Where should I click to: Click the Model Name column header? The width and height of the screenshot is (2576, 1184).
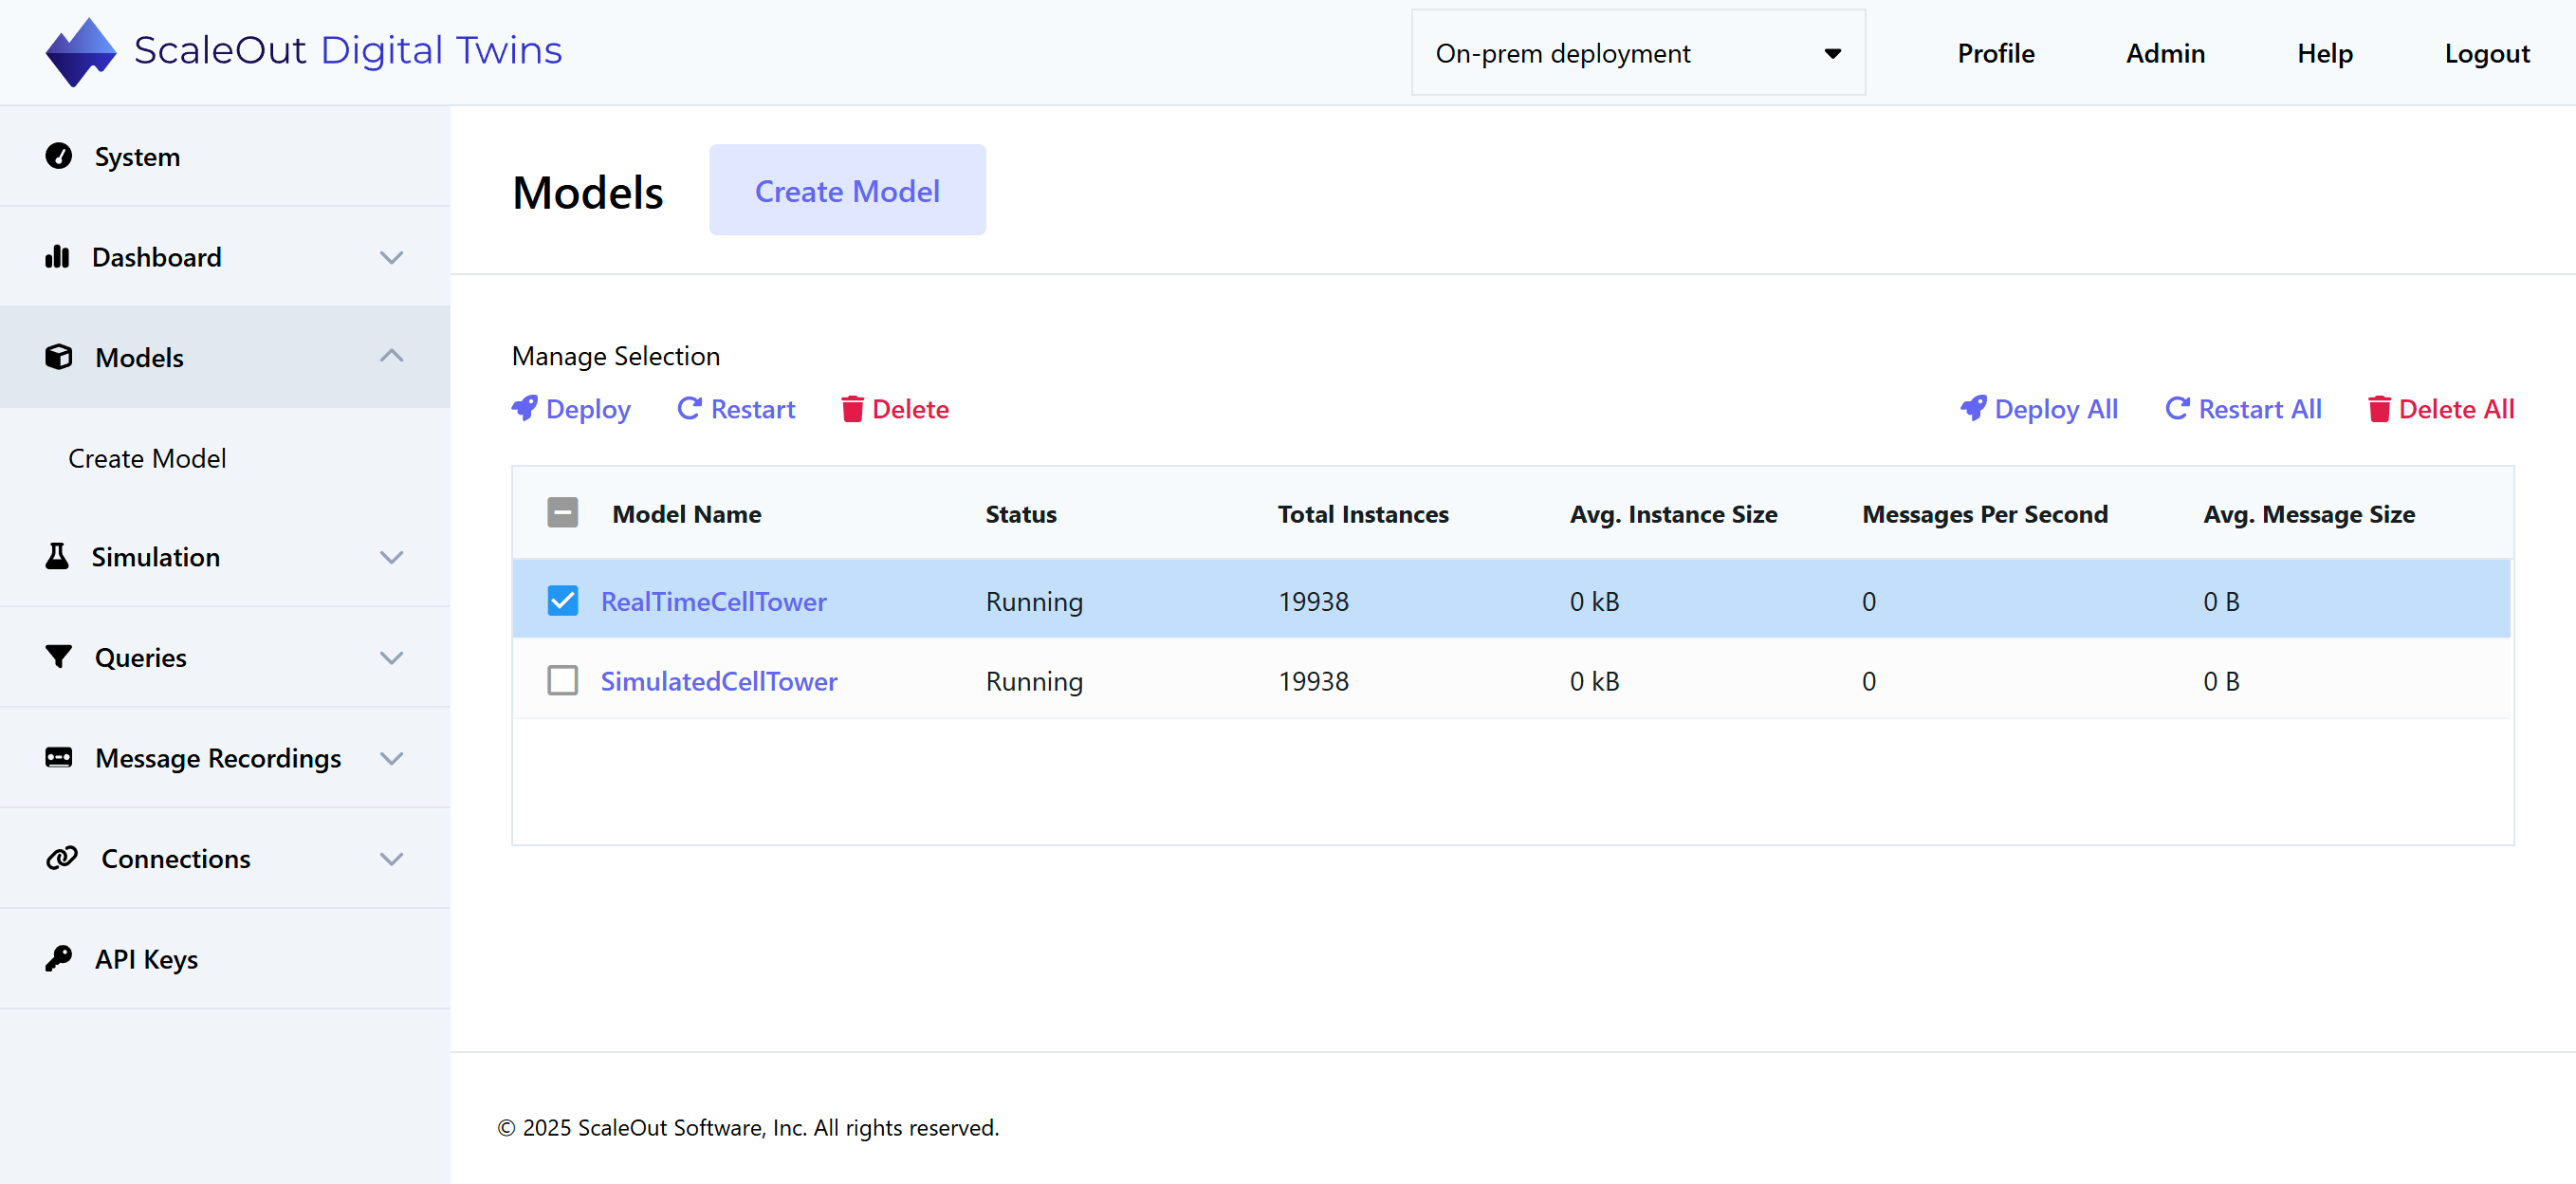tap(686, 514)
